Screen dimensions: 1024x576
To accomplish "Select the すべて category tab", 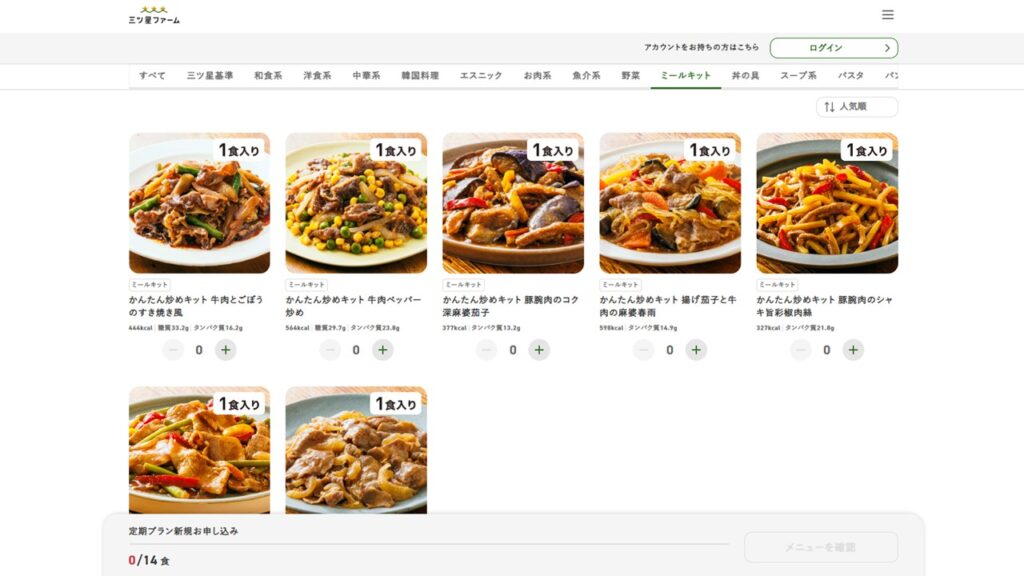I will (152, 76).
